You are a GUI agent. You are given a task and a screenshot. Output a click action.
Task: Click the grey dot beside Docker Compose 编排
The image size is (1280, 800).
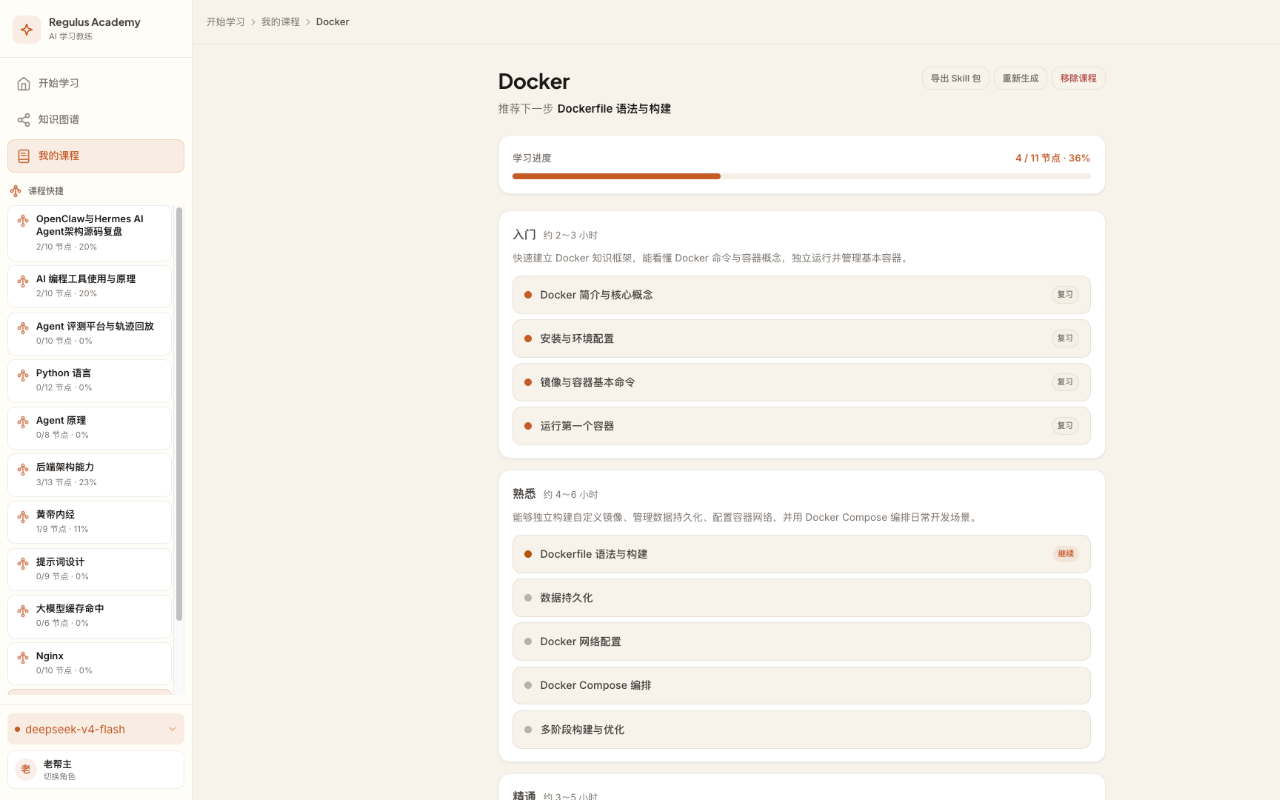pos(528,685)
